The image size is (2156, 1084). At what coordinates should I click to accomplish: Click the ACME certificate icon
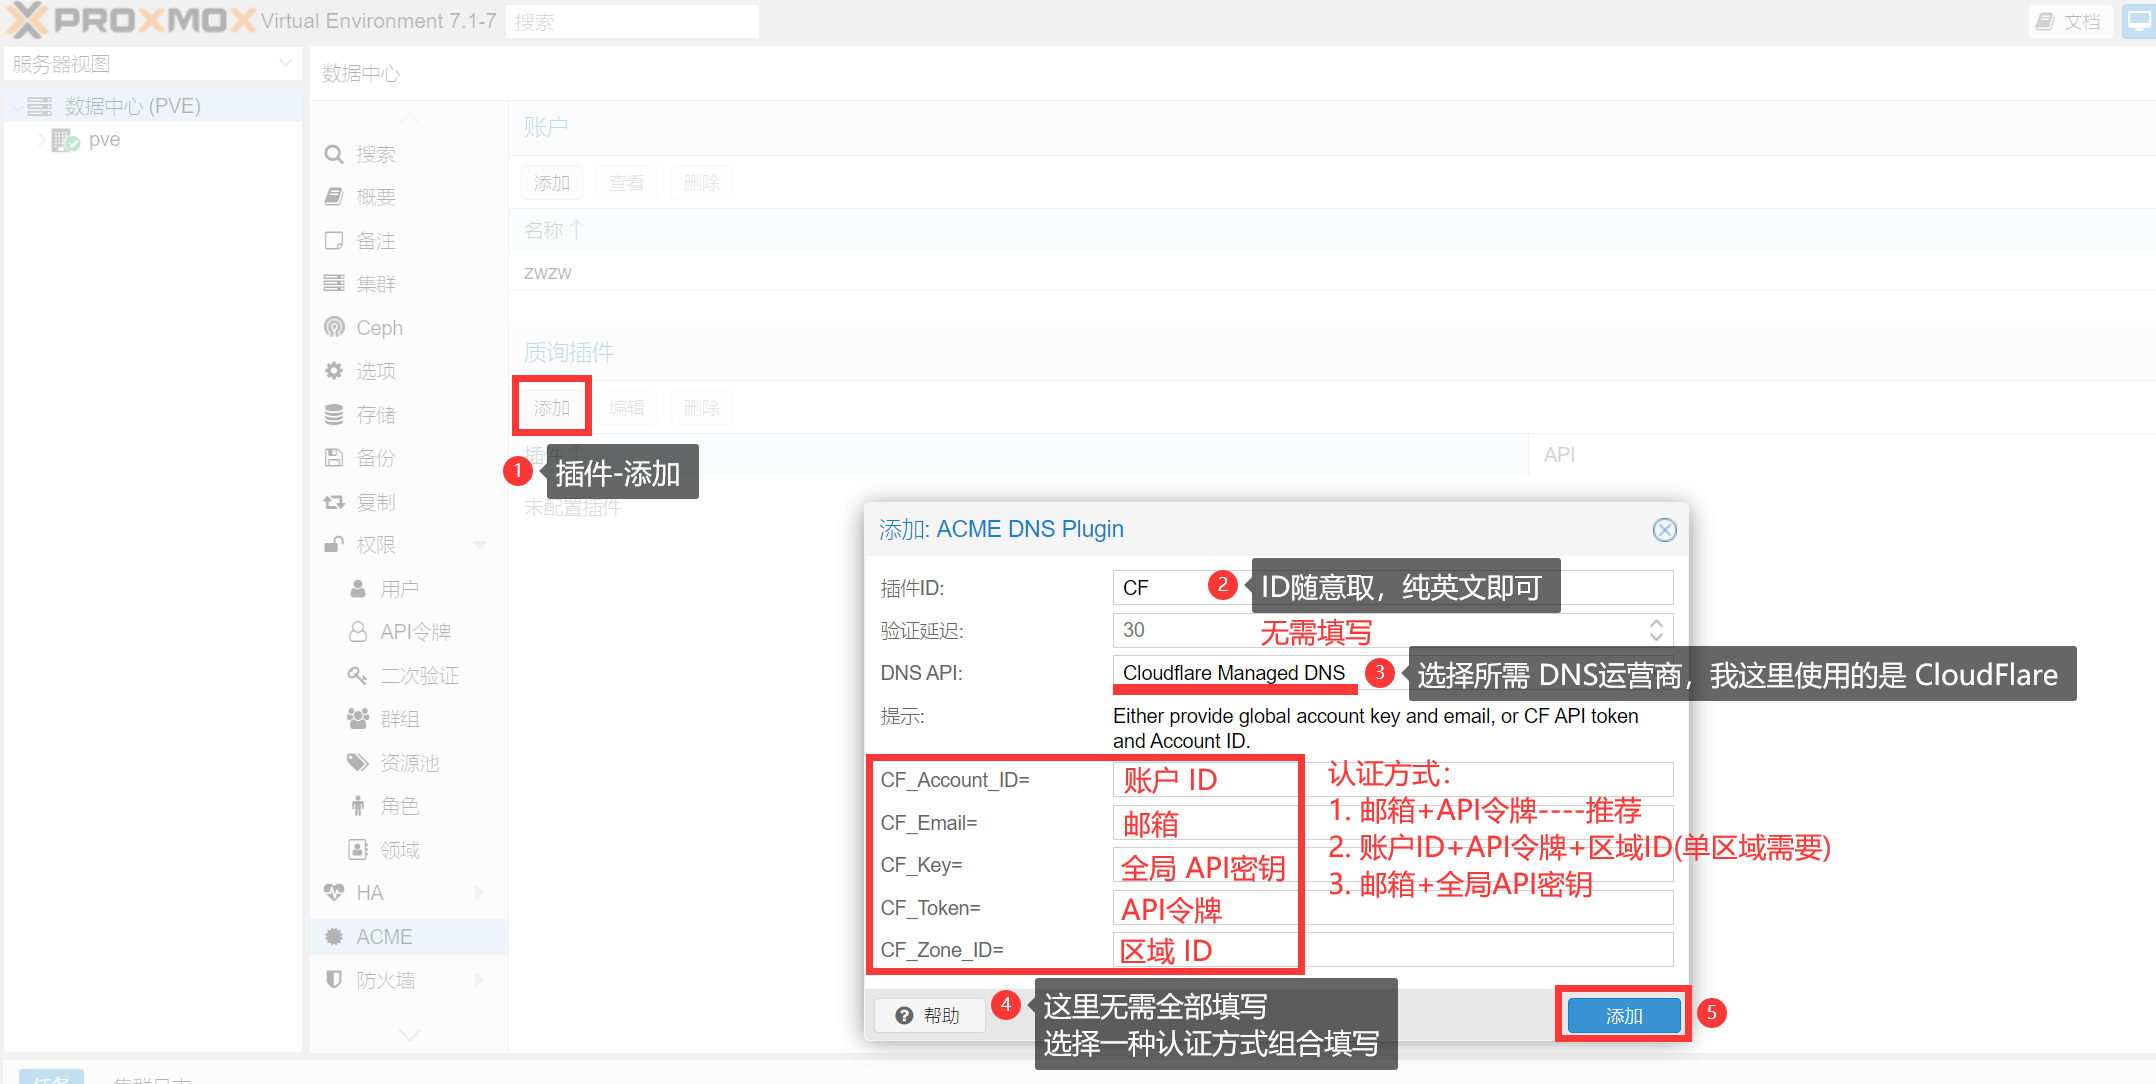(x=334, y=937)
